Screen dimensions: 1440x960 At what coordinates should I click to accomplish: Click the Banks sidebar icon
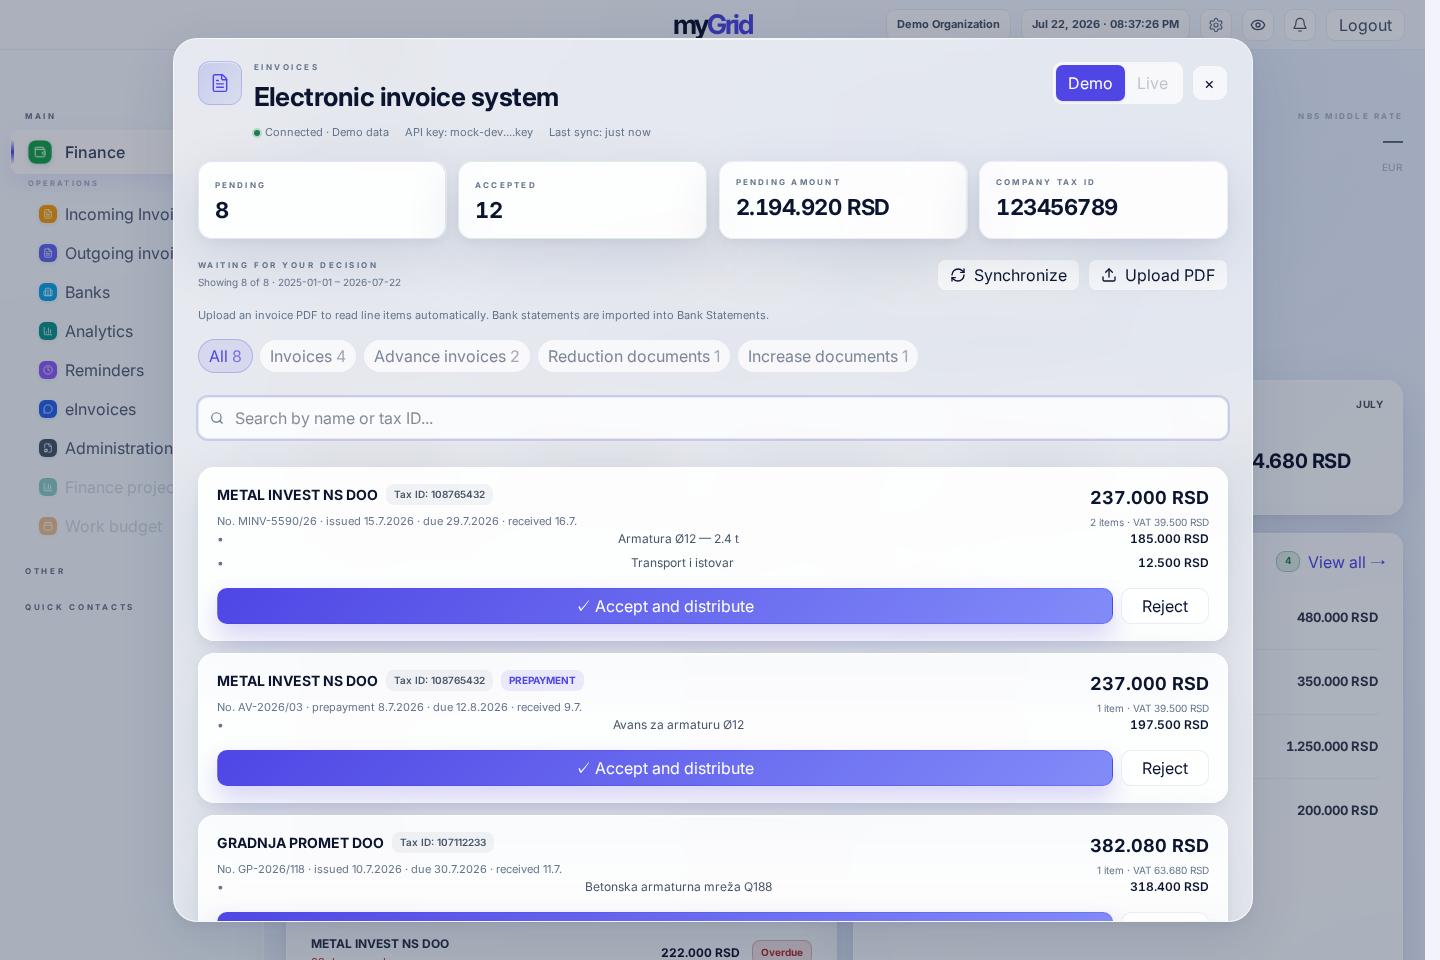coord(48,292)
